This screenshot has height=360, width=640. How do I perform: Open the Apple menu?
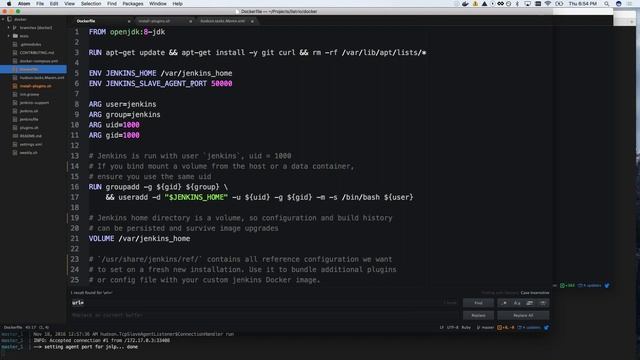(x=9, y=4)
